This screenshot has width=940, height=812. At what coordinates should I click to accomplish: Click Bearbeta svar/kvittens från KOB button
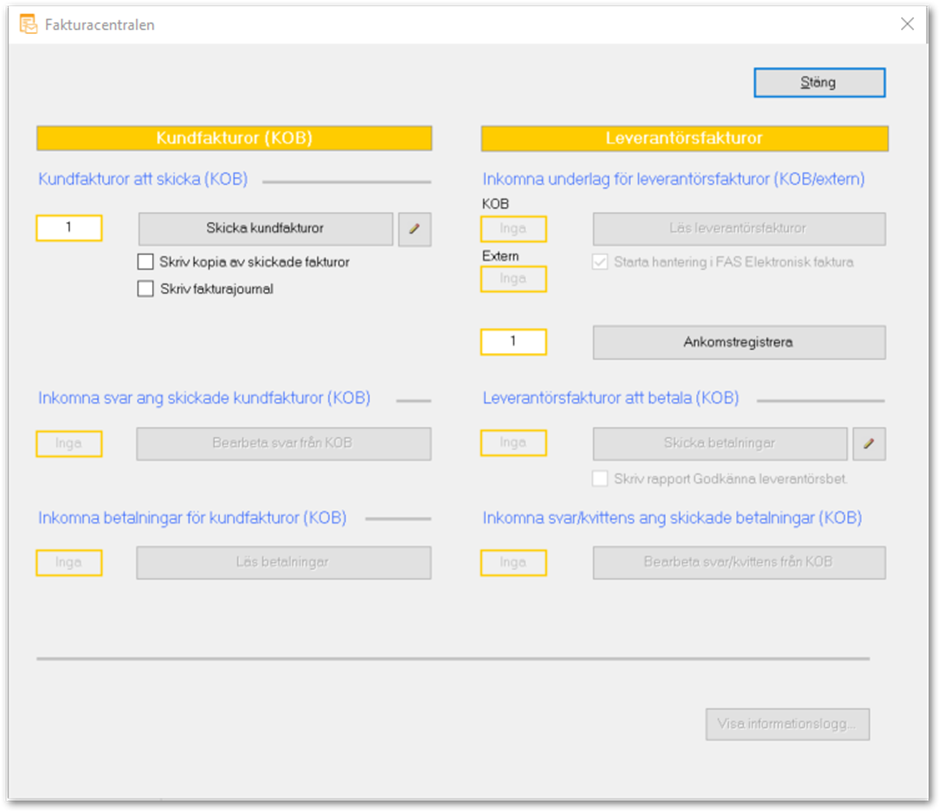[739, 563]
